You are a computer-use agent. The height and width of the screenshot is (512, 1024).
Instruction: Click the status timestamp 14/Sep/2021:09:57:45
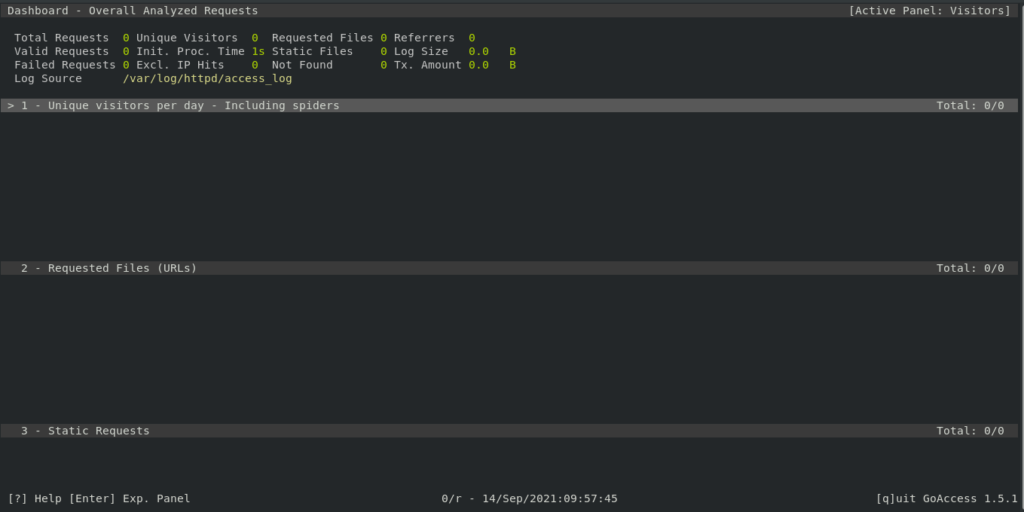(x=550, y=498)
